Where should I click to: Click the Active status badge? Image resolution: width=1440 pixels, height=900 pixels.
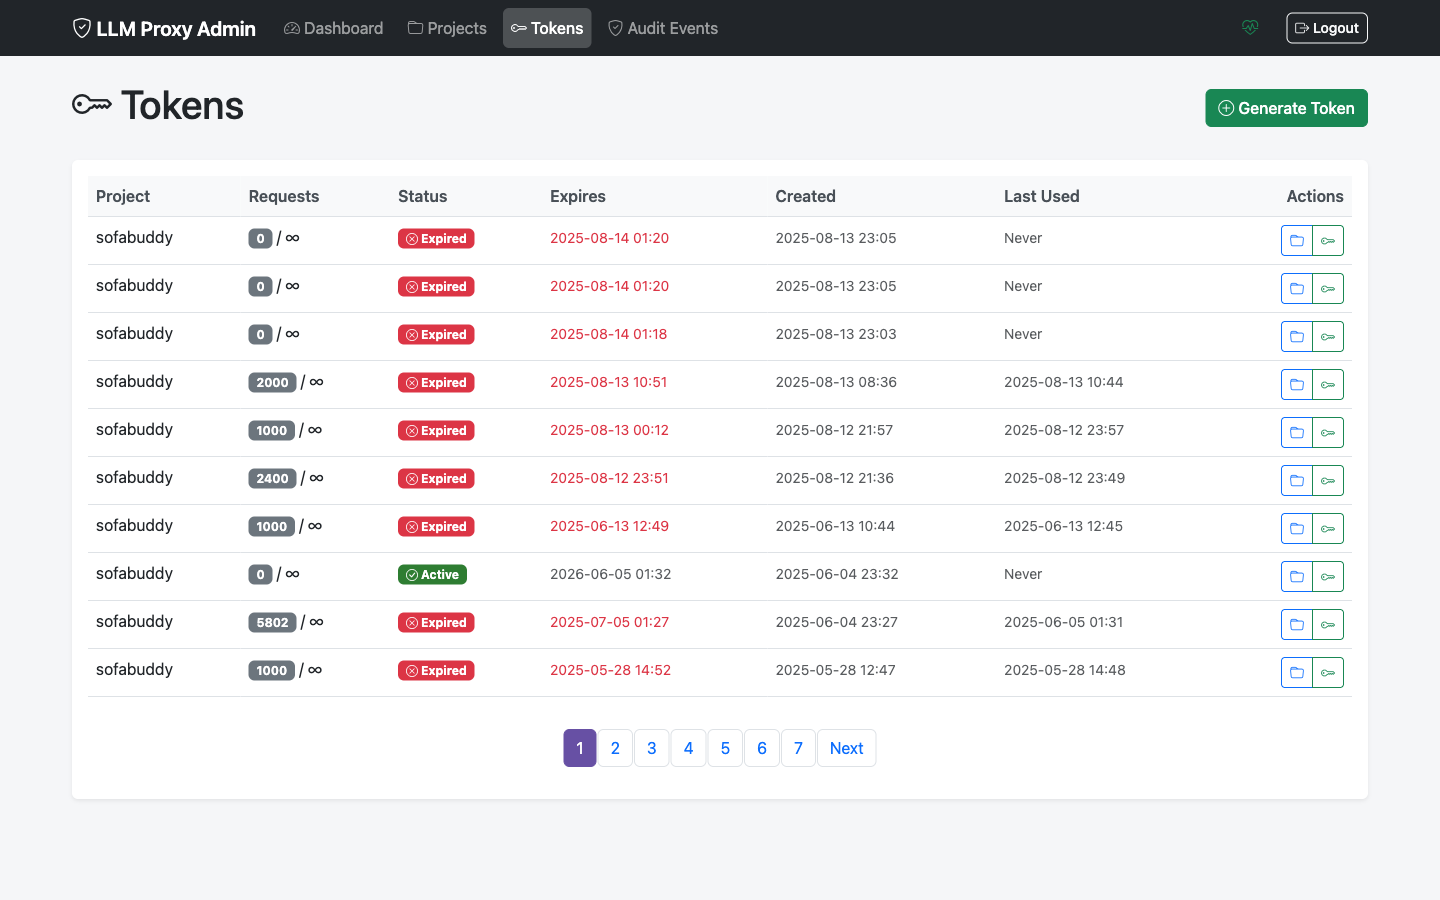[x=432, y=575]
